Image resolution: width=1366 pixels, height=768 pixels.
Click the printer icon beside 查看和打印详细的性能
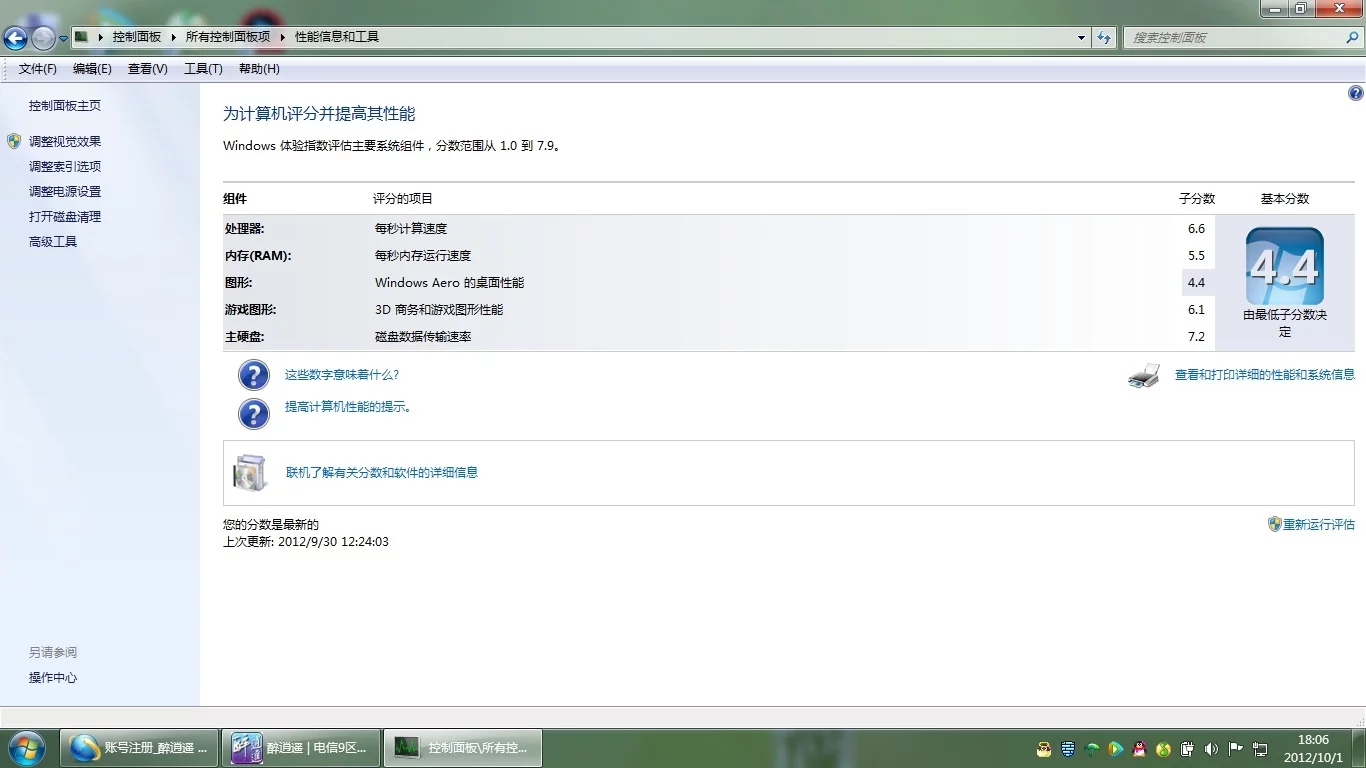[x=1144, y=376]
